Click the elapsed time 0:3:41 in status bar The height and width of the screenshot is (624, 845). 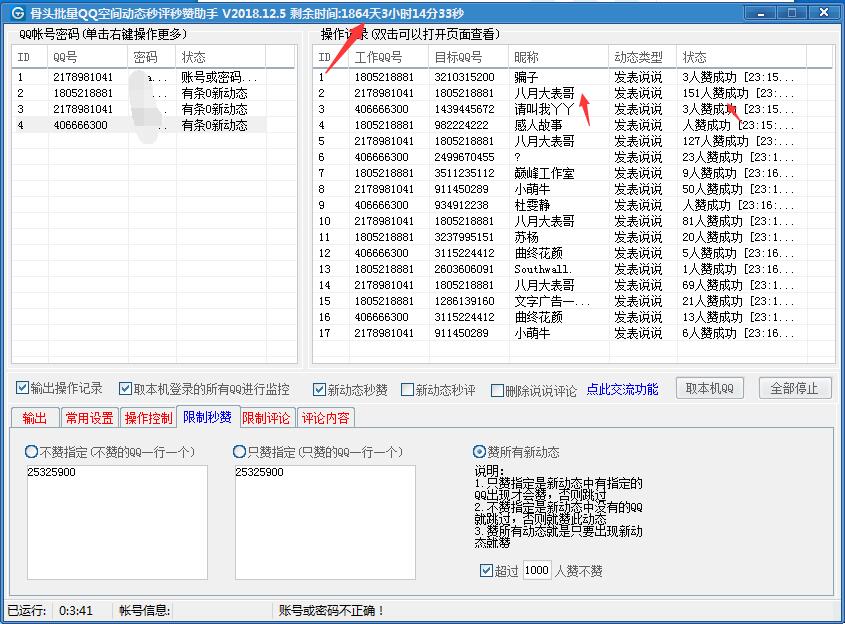click(76, 611)
